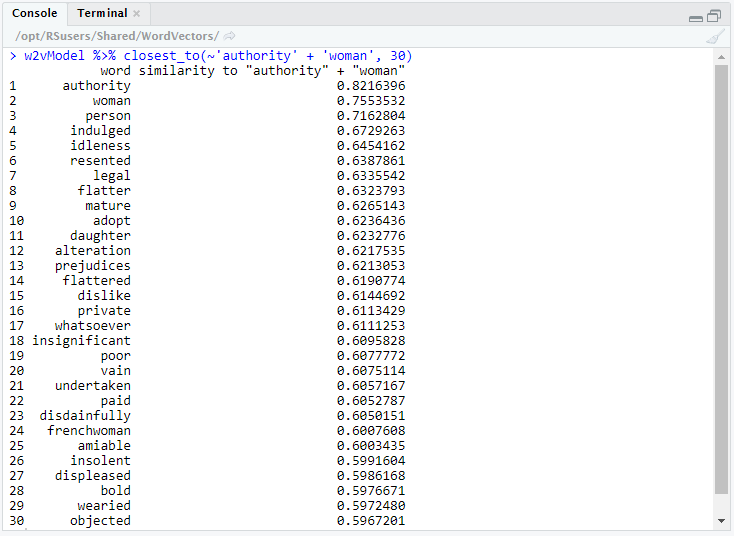Click the 'word' column header text
This screenshot has width=734, height=536.
(115, 71)
